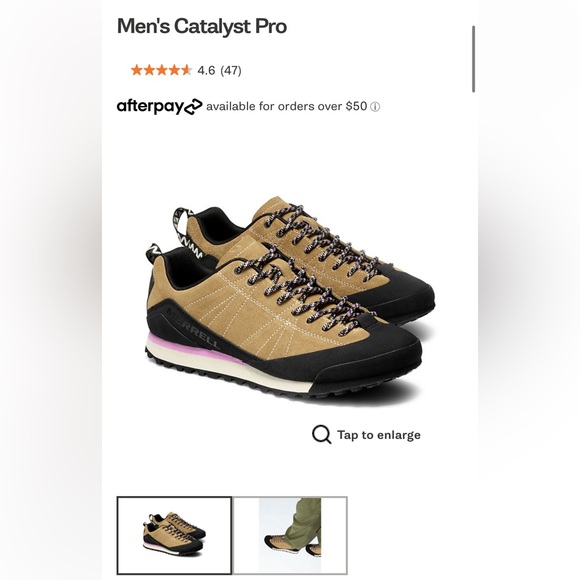Select the first shoe pair thumbnail
Screen dimensions: 580x580
coord(174,535)
